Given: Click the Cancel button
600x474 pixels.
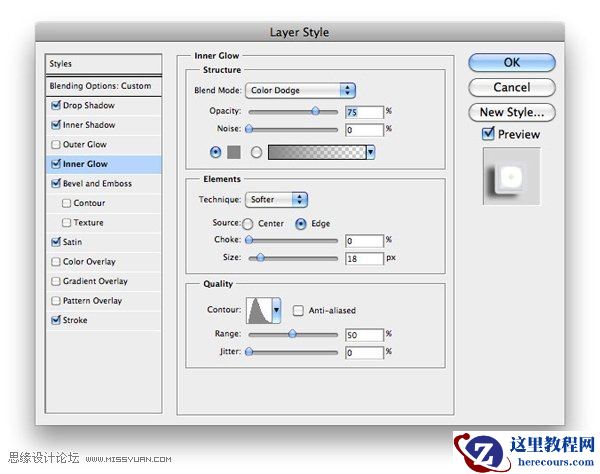Looking at the screenshot, I should click(512, 87).
